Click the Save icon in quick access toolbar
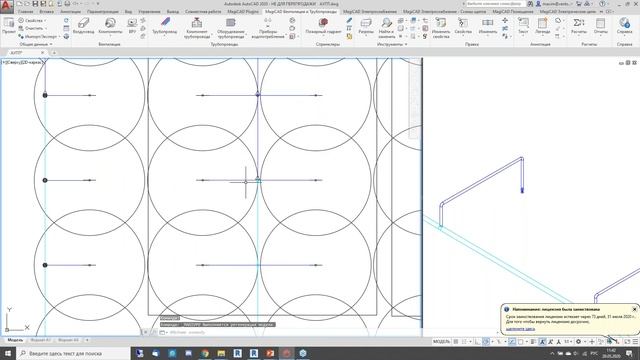Image resolution: width=640 pixels, height=360 pixels. point(35,4)
